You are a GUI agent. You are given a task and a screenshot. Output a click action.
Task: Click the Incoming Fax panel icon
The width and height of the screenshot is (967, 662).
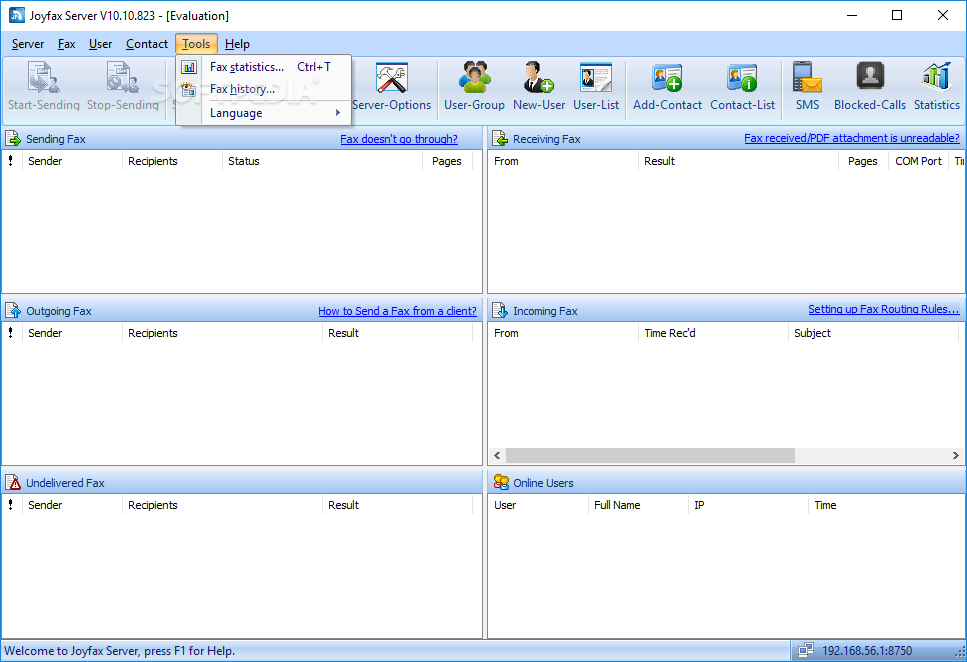tap(500, 310)
